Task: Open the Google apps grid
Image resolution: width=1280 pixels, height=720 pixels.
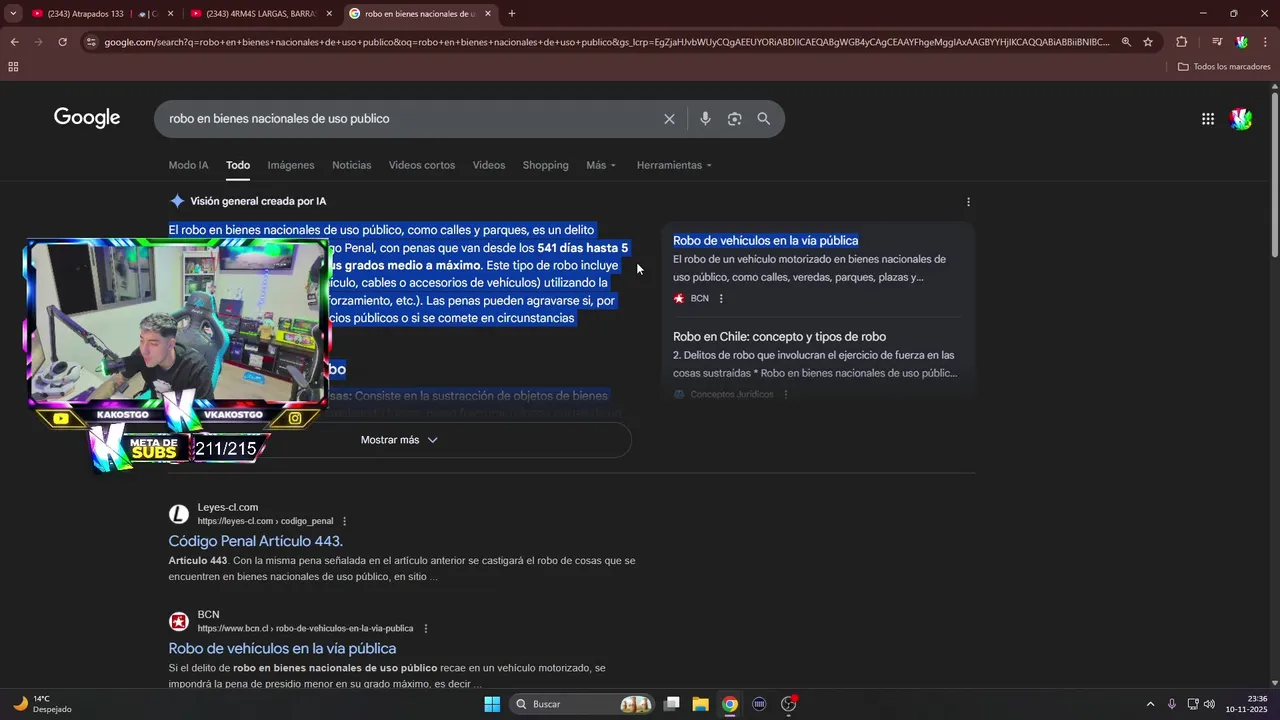Action: 1208,119
